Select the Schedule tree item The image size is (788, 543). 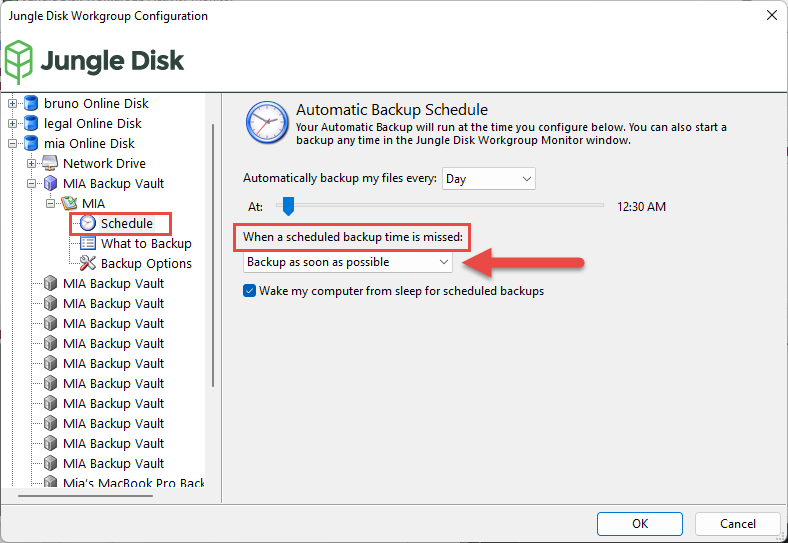(x=127, y=223)
